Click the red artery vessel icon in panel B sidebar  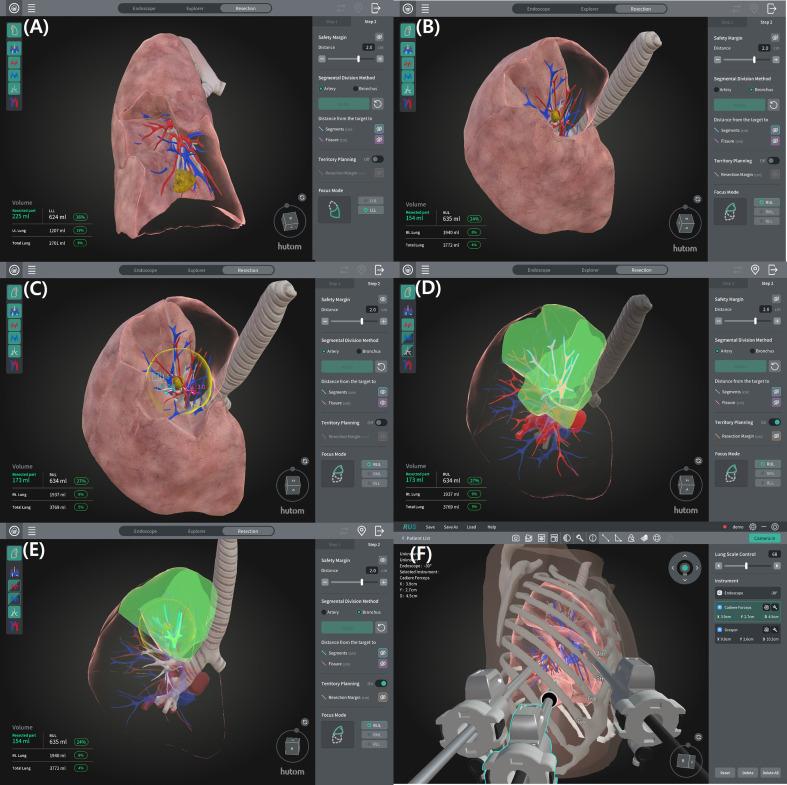(408, 63)
